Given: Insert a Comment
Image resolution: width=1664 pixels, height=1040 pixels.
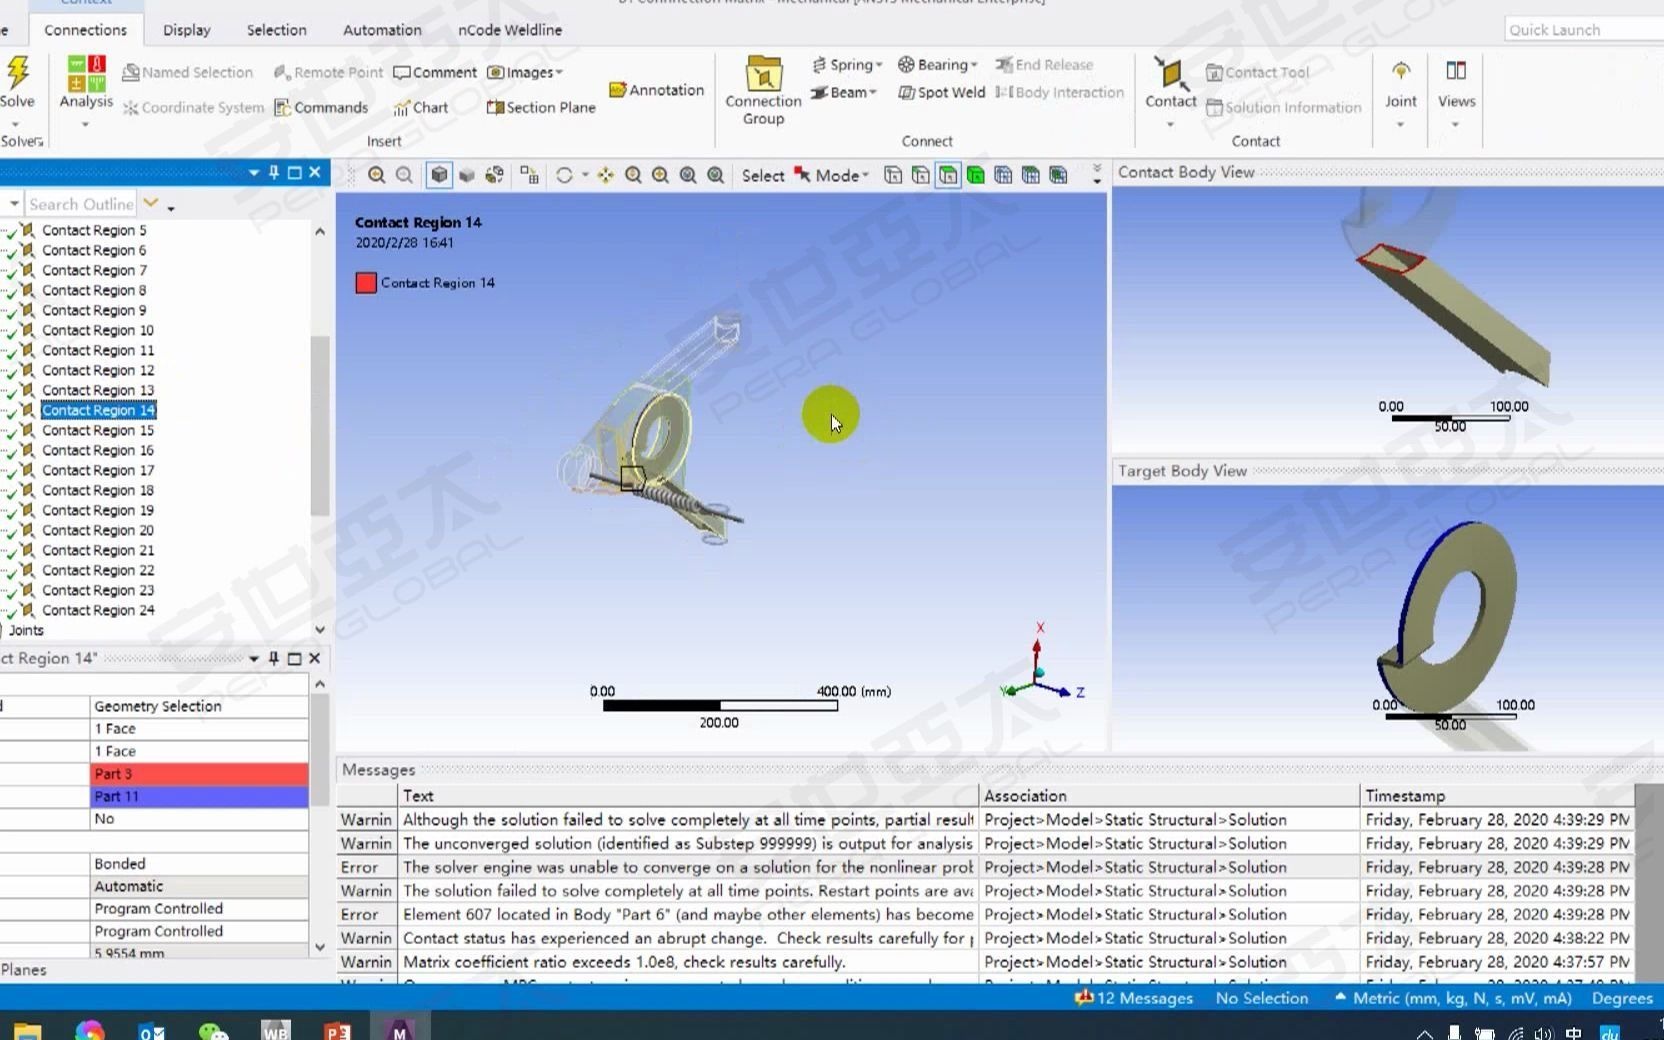Looking at the screenshot, I should [x=436, y=72].
